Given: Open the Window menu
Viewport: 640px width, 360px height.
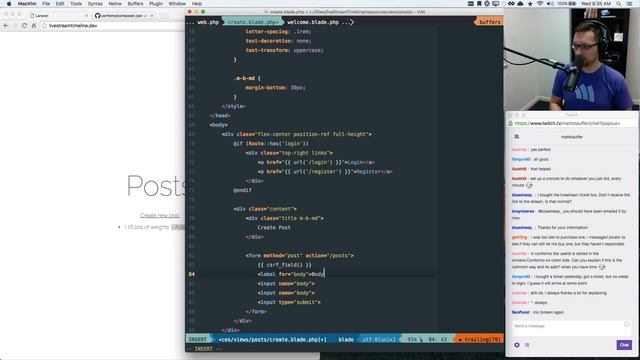Looking at the screenshot, I should 177,4.
